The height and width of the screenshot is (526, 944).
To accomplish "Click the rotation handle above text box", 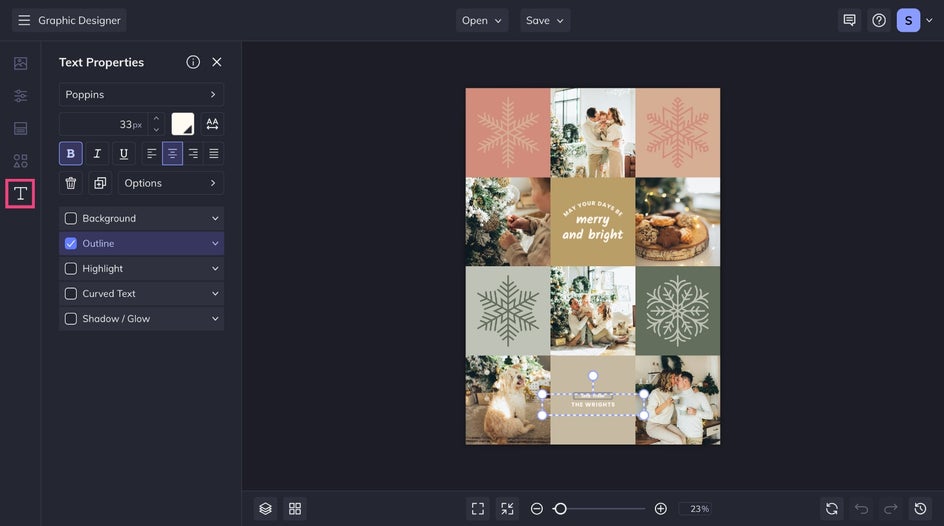I will [x=593, y=376].
